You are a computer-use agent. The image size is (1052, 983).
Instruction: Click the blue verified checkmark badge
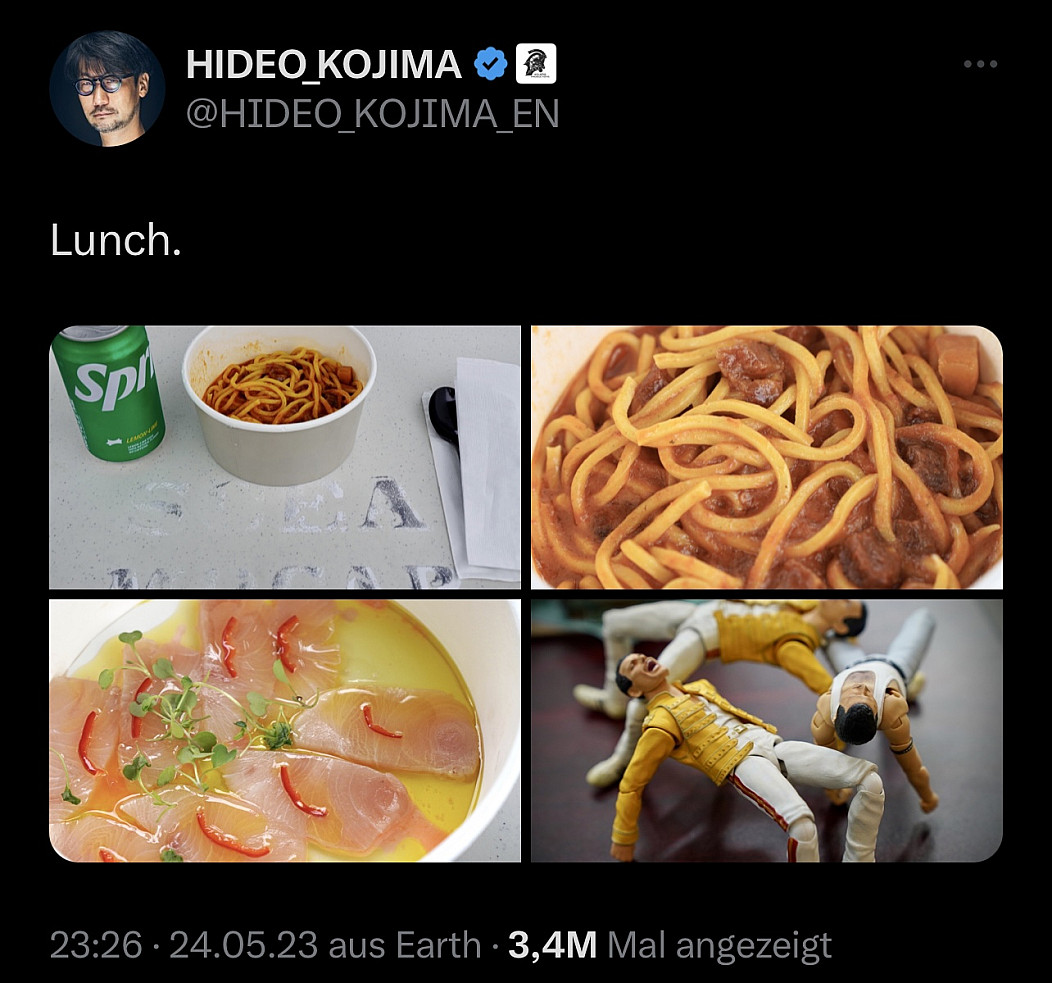pos(490,64)
